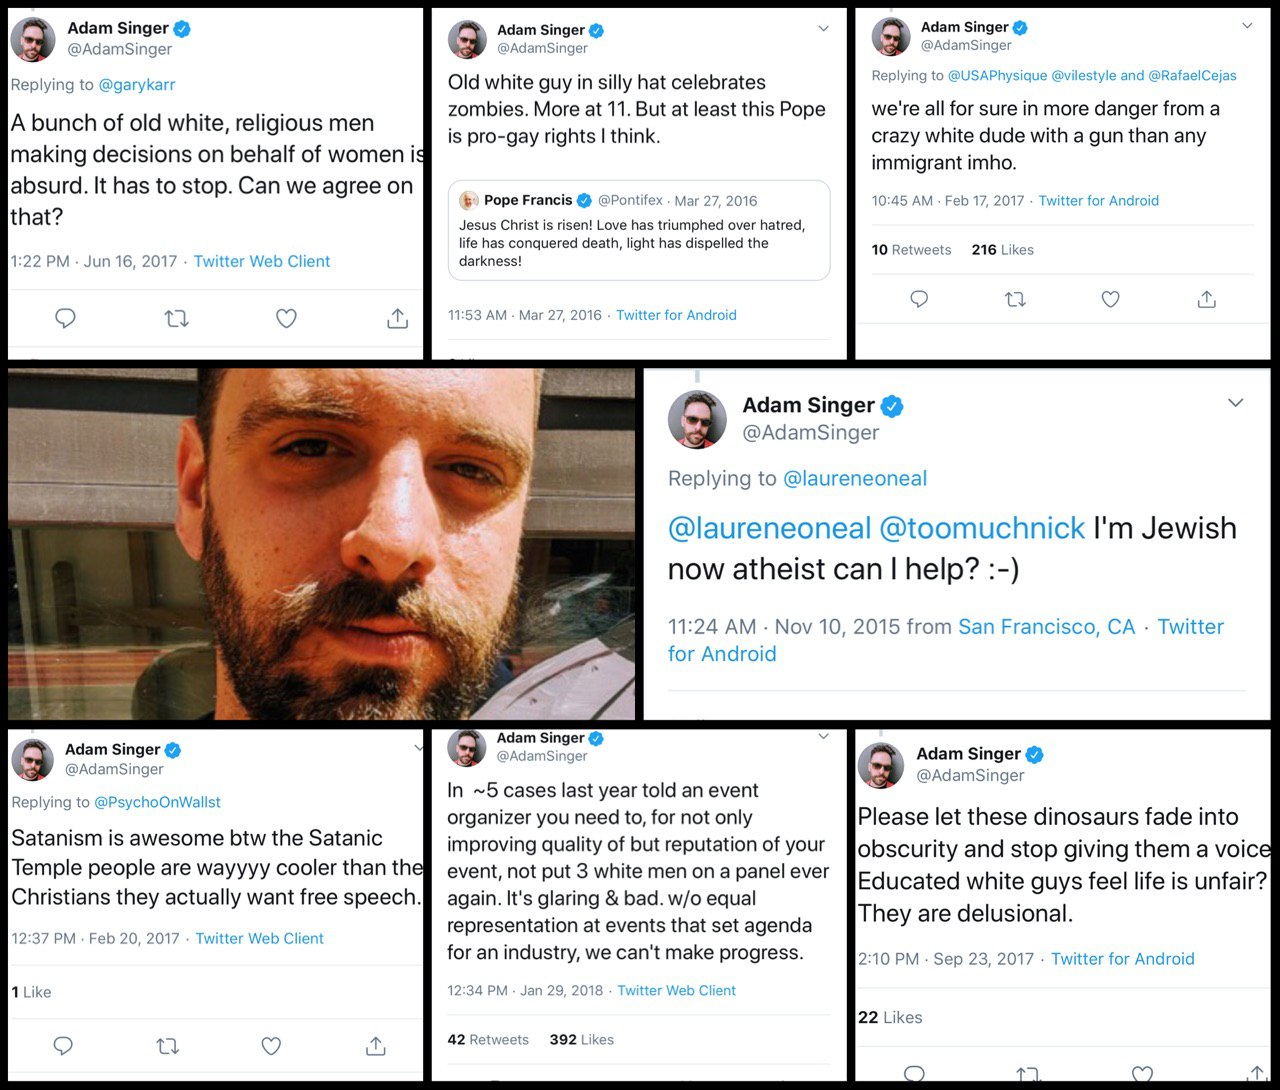Share the Feb 17, 2017 tweet via share icon

1207,299
